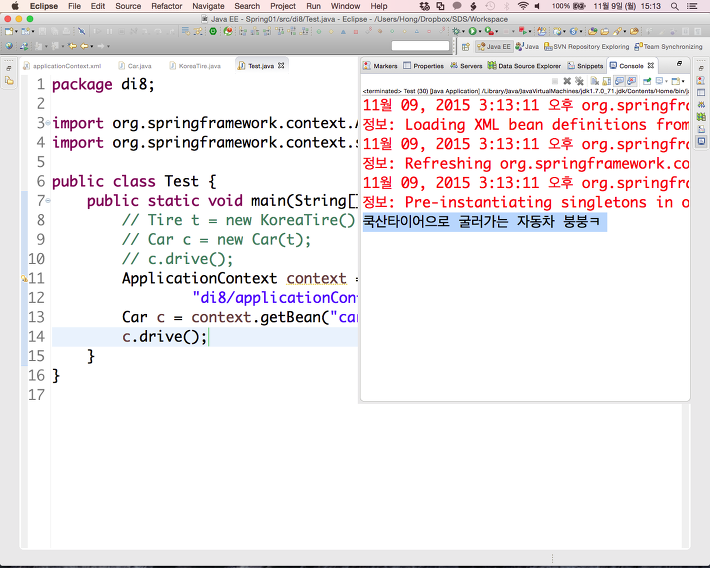Image resolution: width=710 pixels, height=568 pixels.
Task: Switch to Car.java editor tab
Action: [135, 66]
